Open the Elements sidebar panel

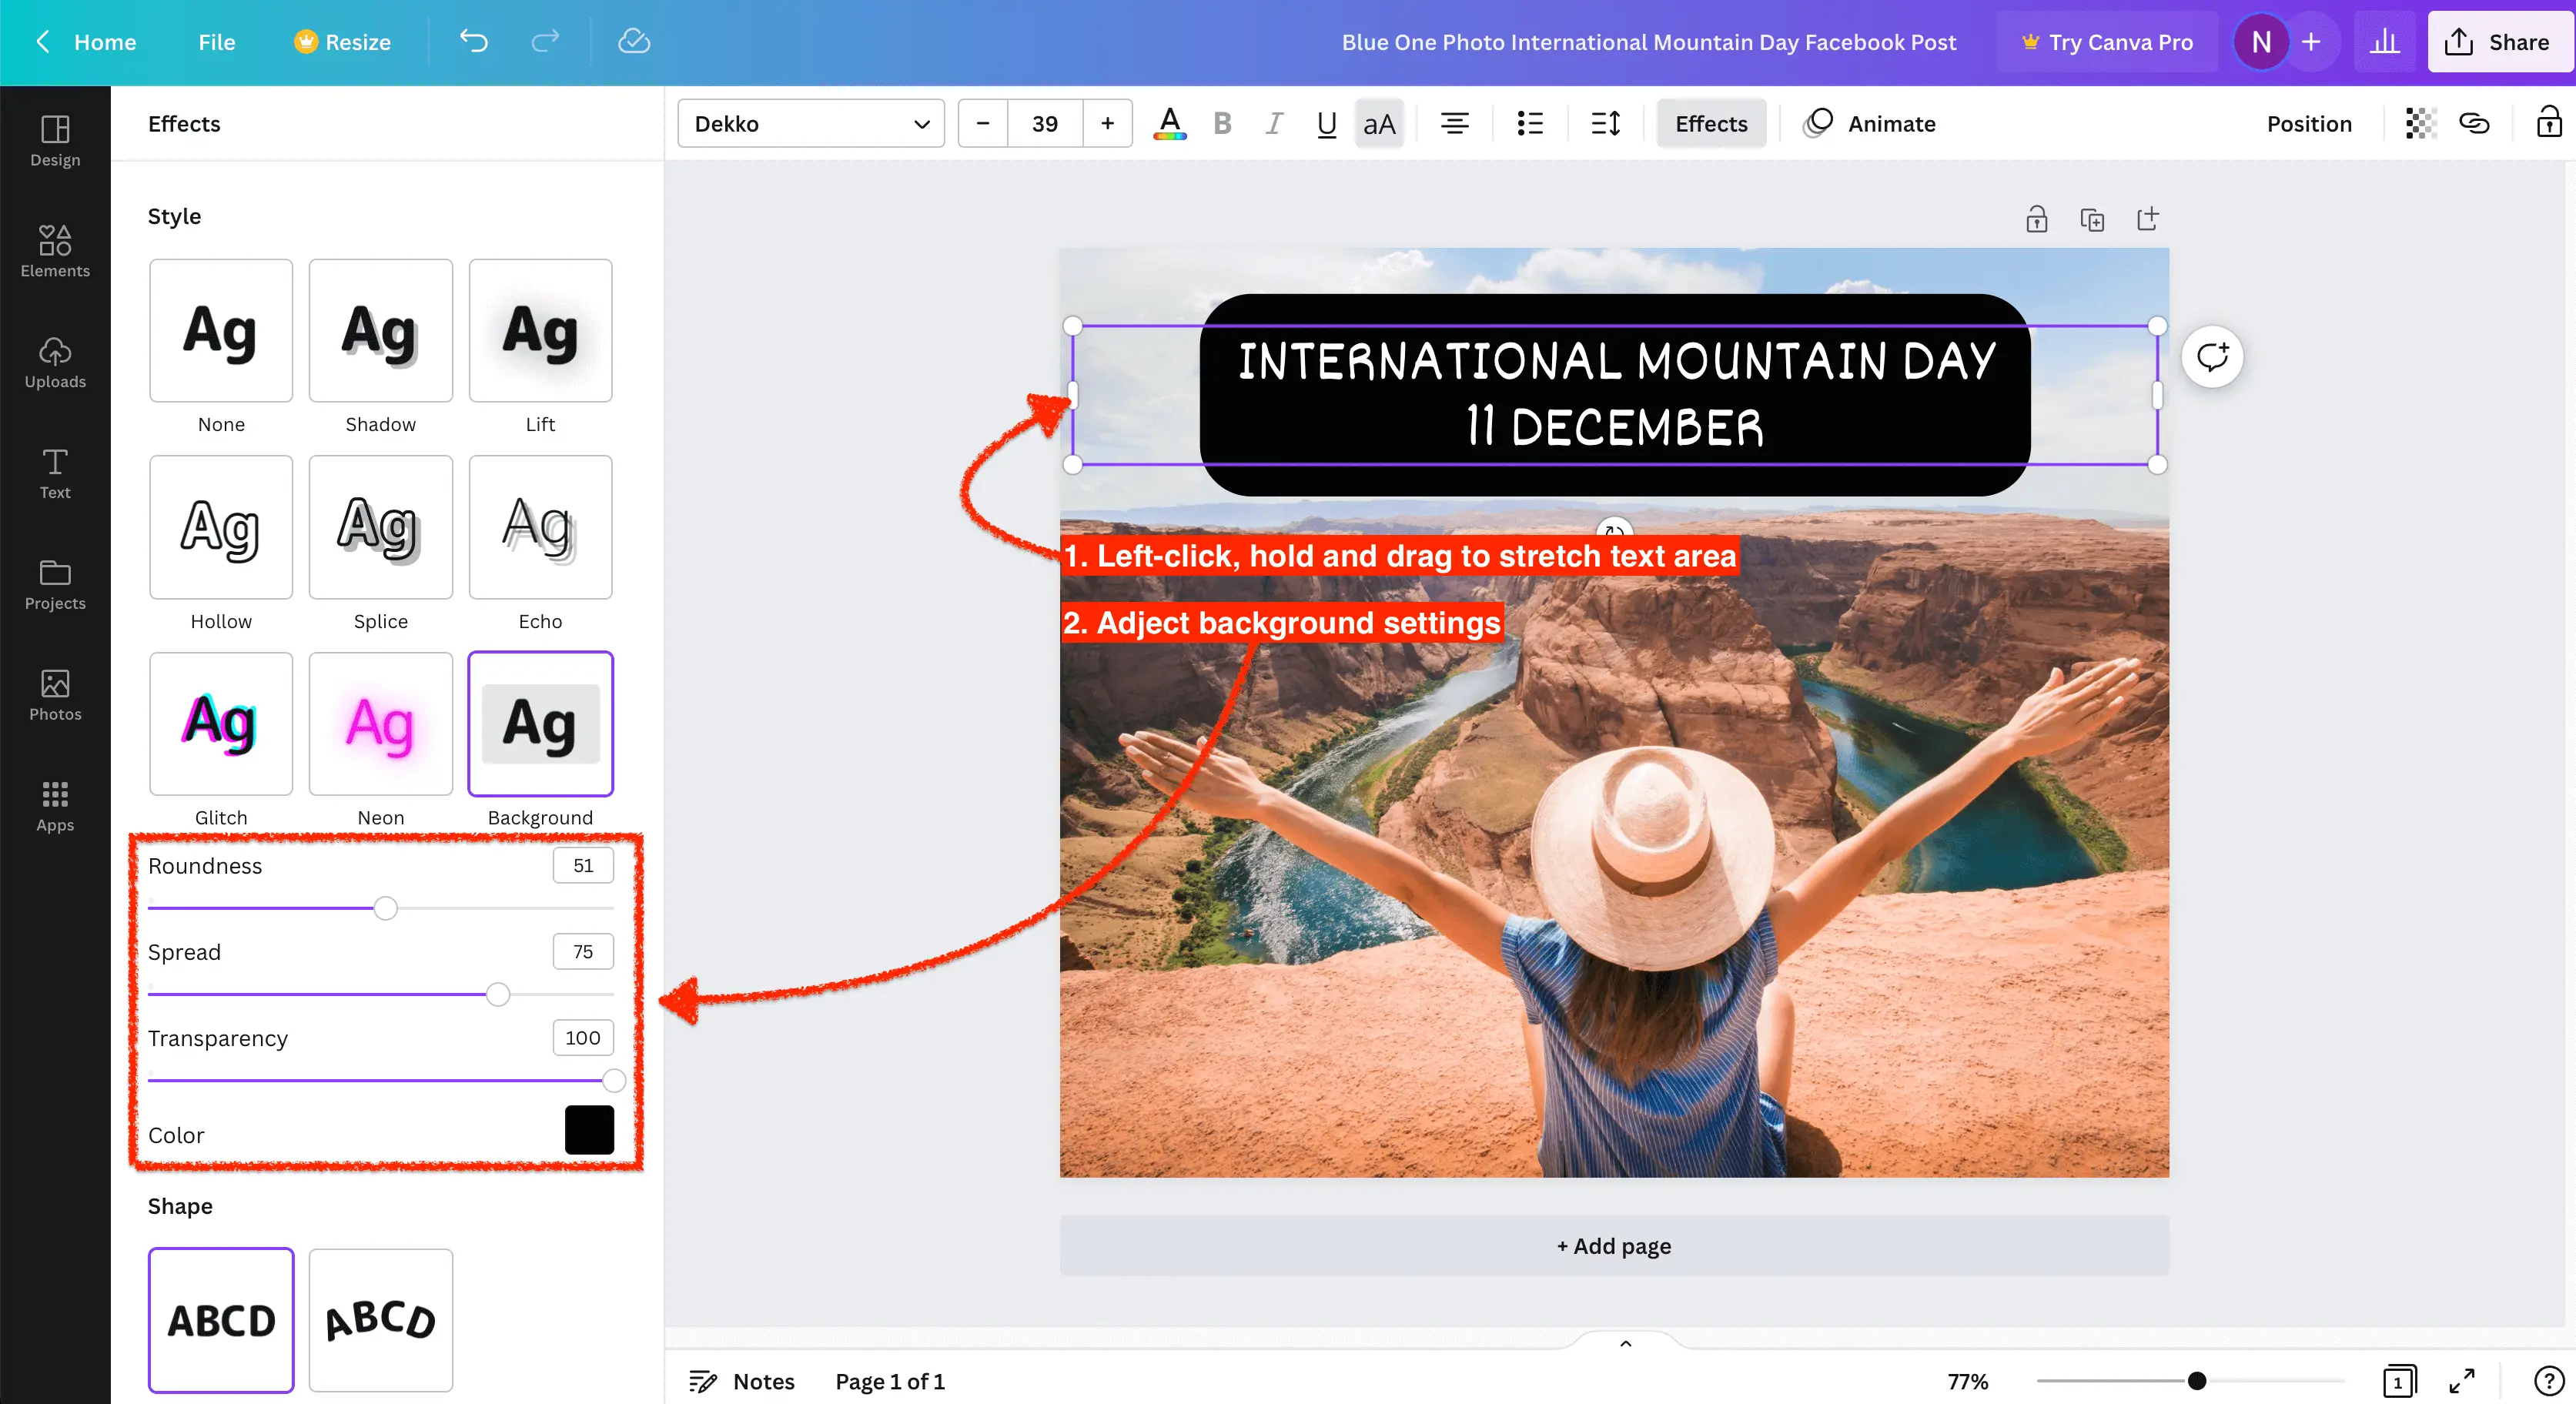tap(55, 250)
